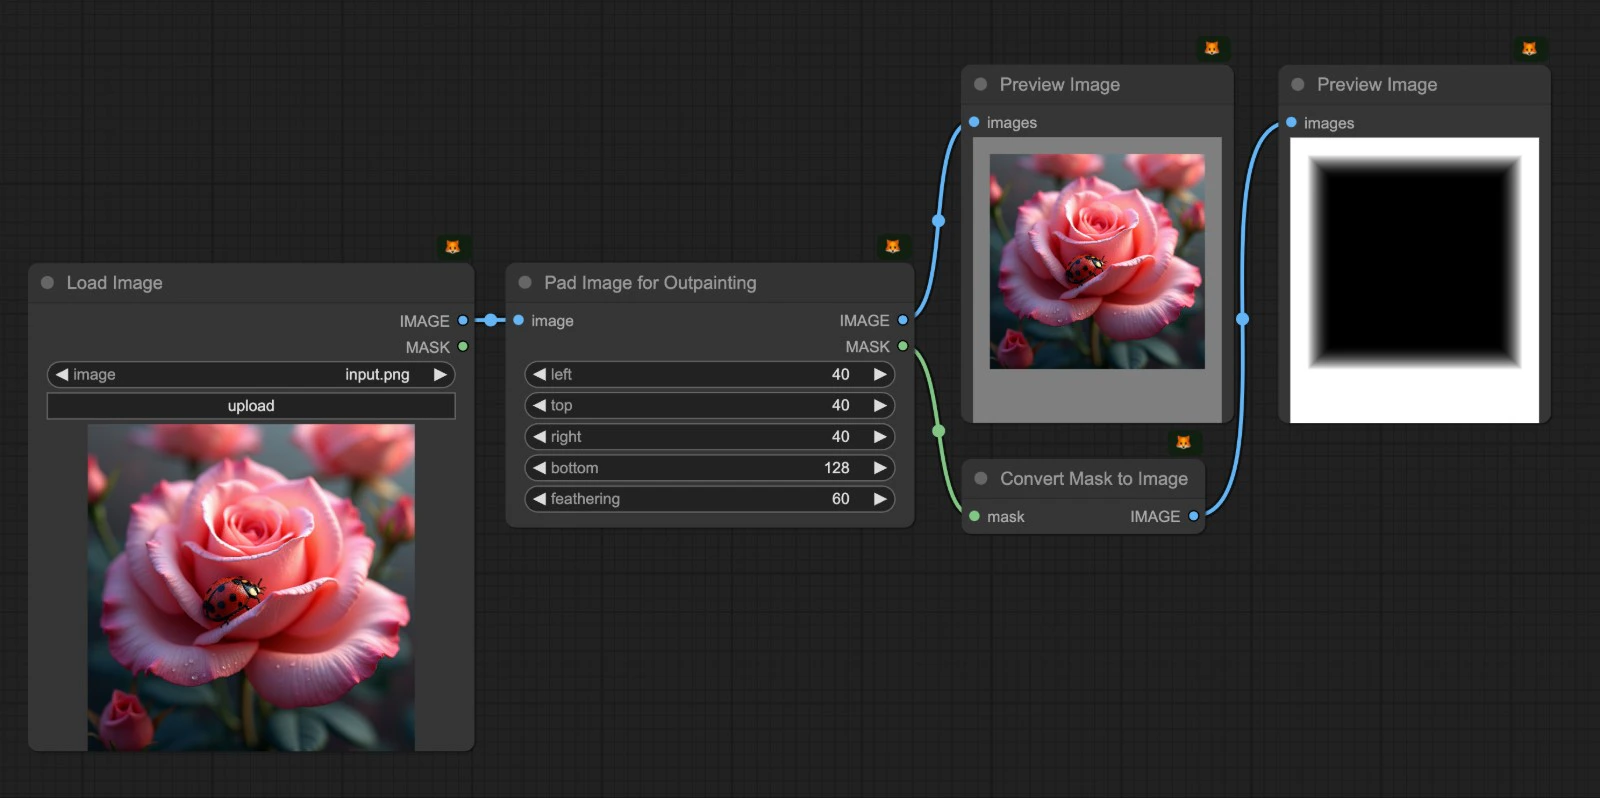Select previous image file with left arrow
This screenshot has height=798, width=1600.
62,375
